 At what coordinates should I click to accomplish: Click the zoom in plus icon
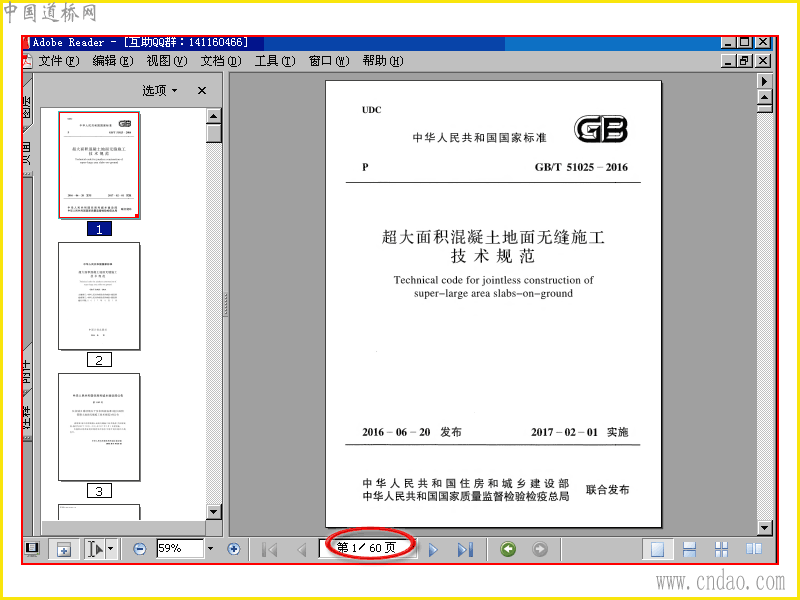point(234,549)
